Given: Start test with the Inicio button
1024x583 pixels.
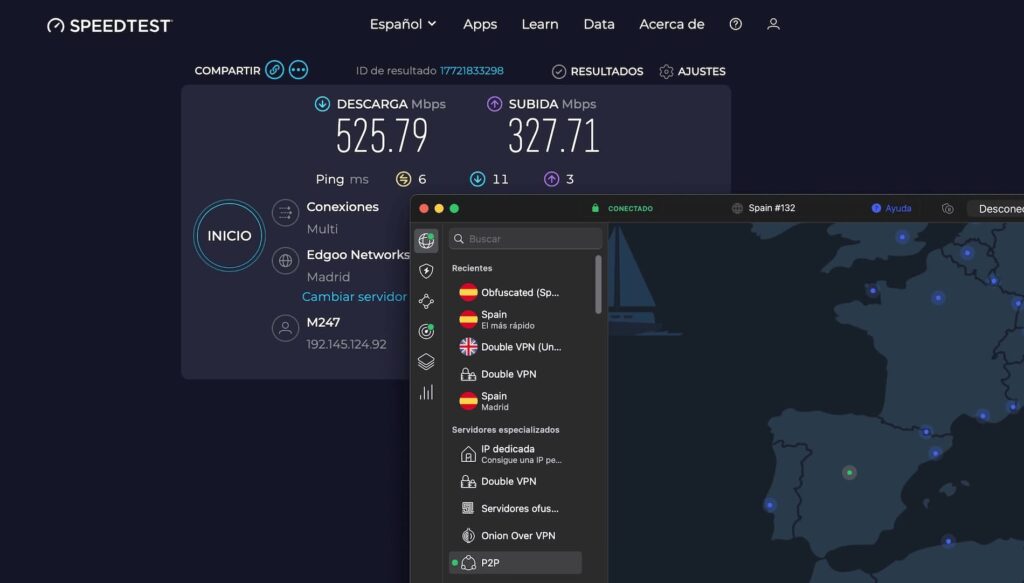Looking at the screenshot, I should (x=229, y=236).
